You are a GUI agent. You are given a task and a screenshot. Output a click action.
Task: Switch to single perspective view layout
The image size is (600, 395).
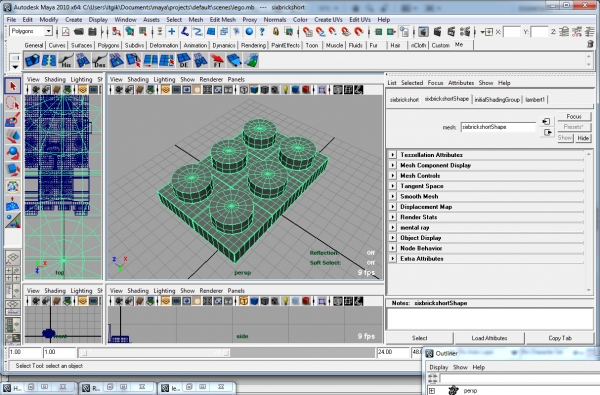pyautogui.click(x=13, y=258)
